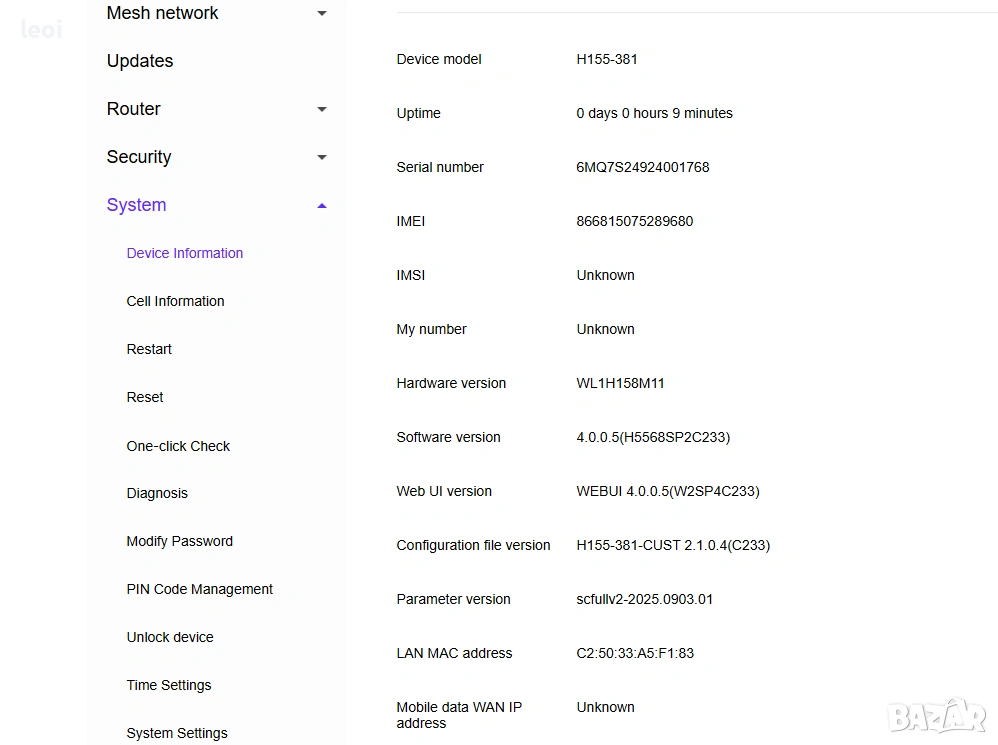Run One-click Check
The height and width of the screenshot is (745, 998).
[x=178, y=446]
